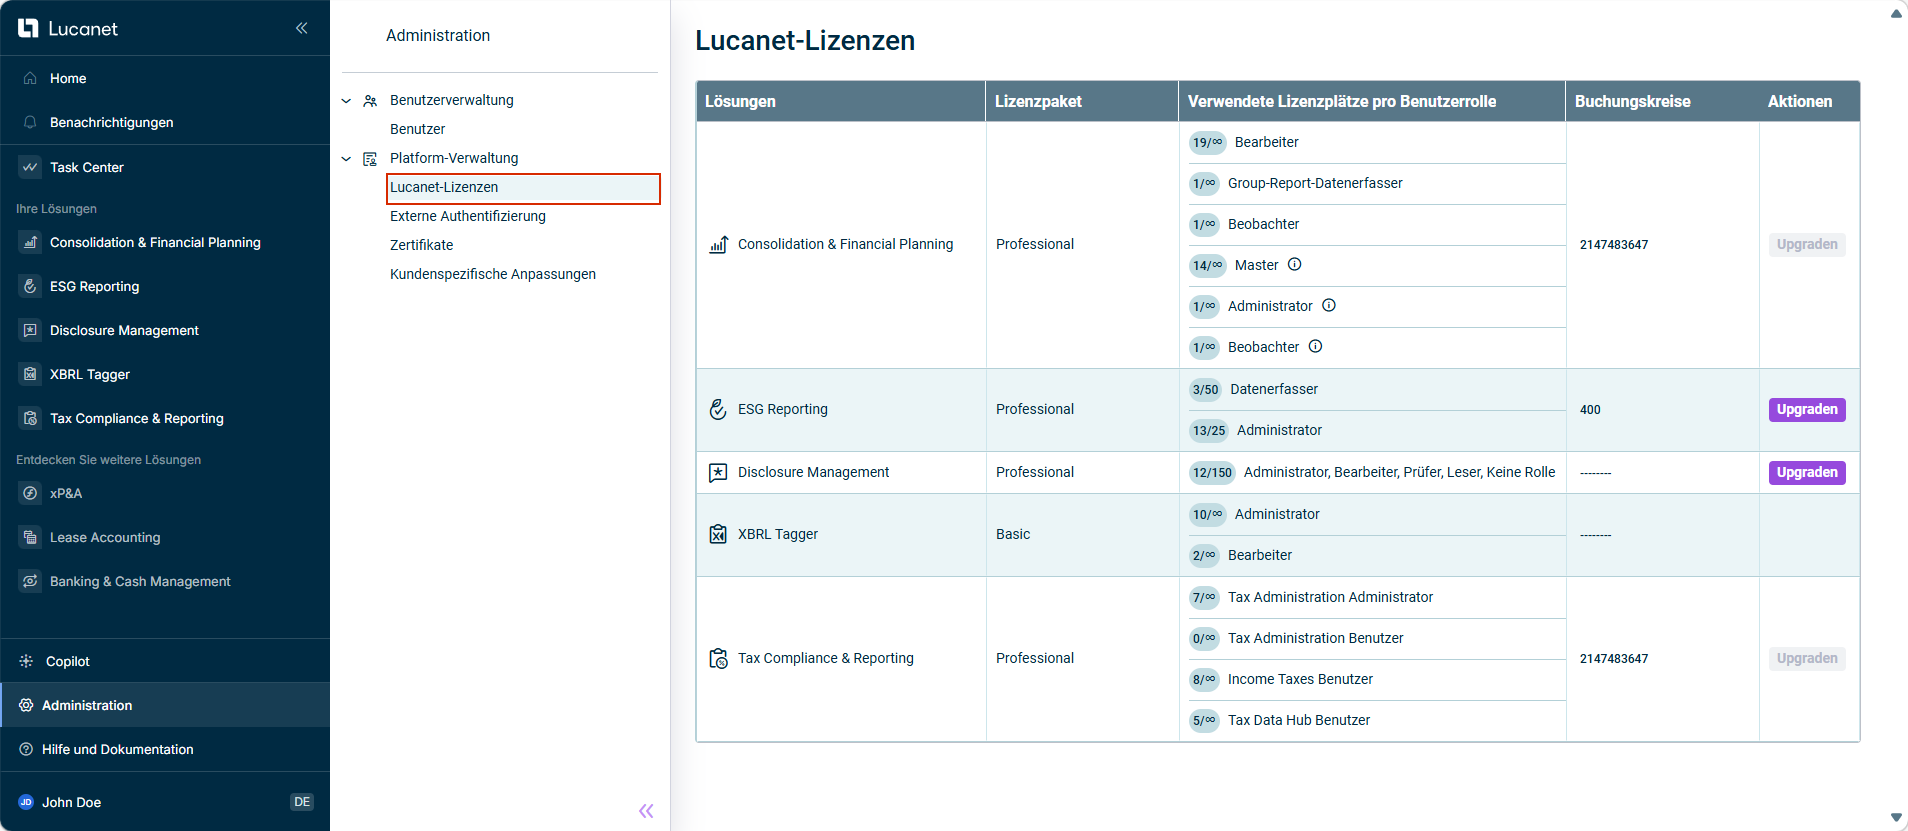This screenshot has width=1908, height=831.
Task: Click the Platform-Verwaltung icon
Action: 370,159
